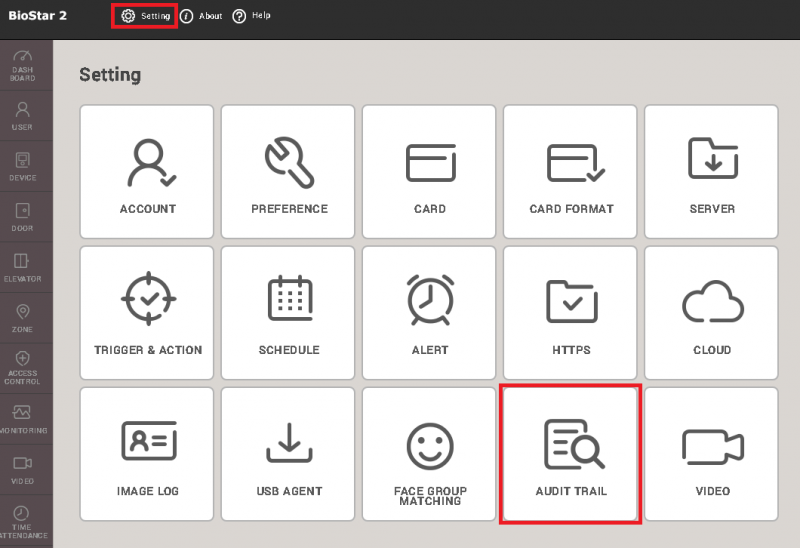800x548 pixels.
Task: Open the About menu item
Action: (202, 16)
